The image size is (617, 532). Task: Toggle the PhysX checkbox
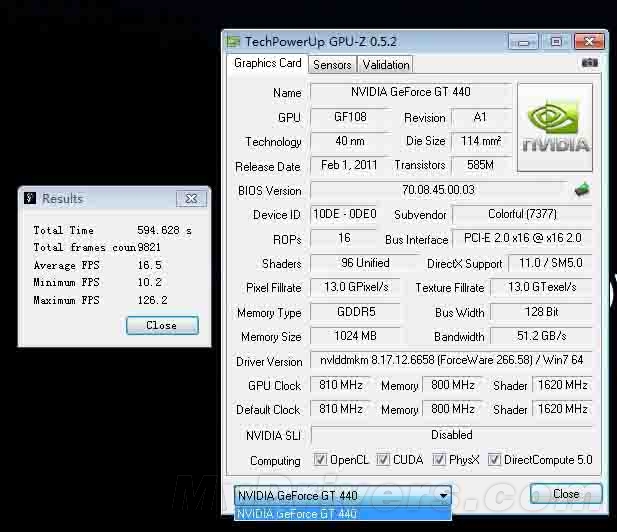coord(439,459)
